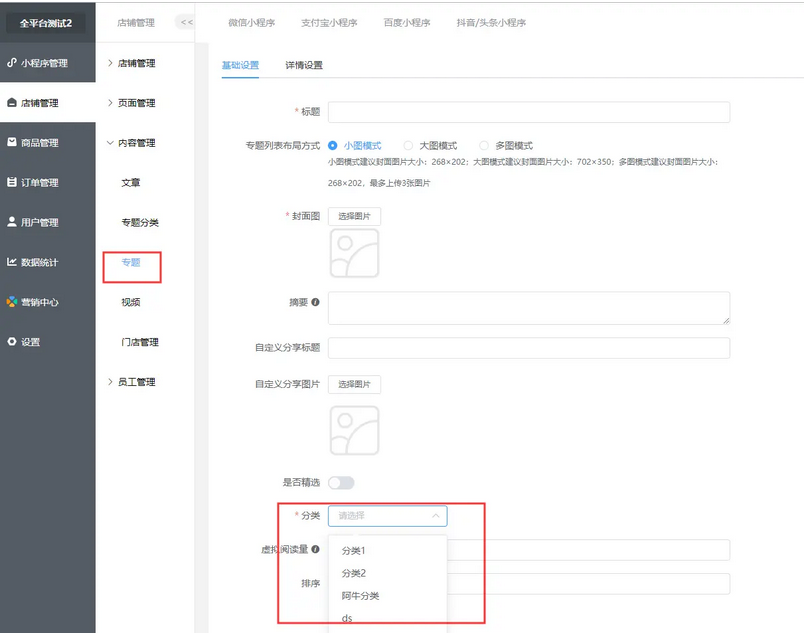Click 选择图片 button for 封面图
The height and width of the screenshot is (633, 808).
point(355,216)
